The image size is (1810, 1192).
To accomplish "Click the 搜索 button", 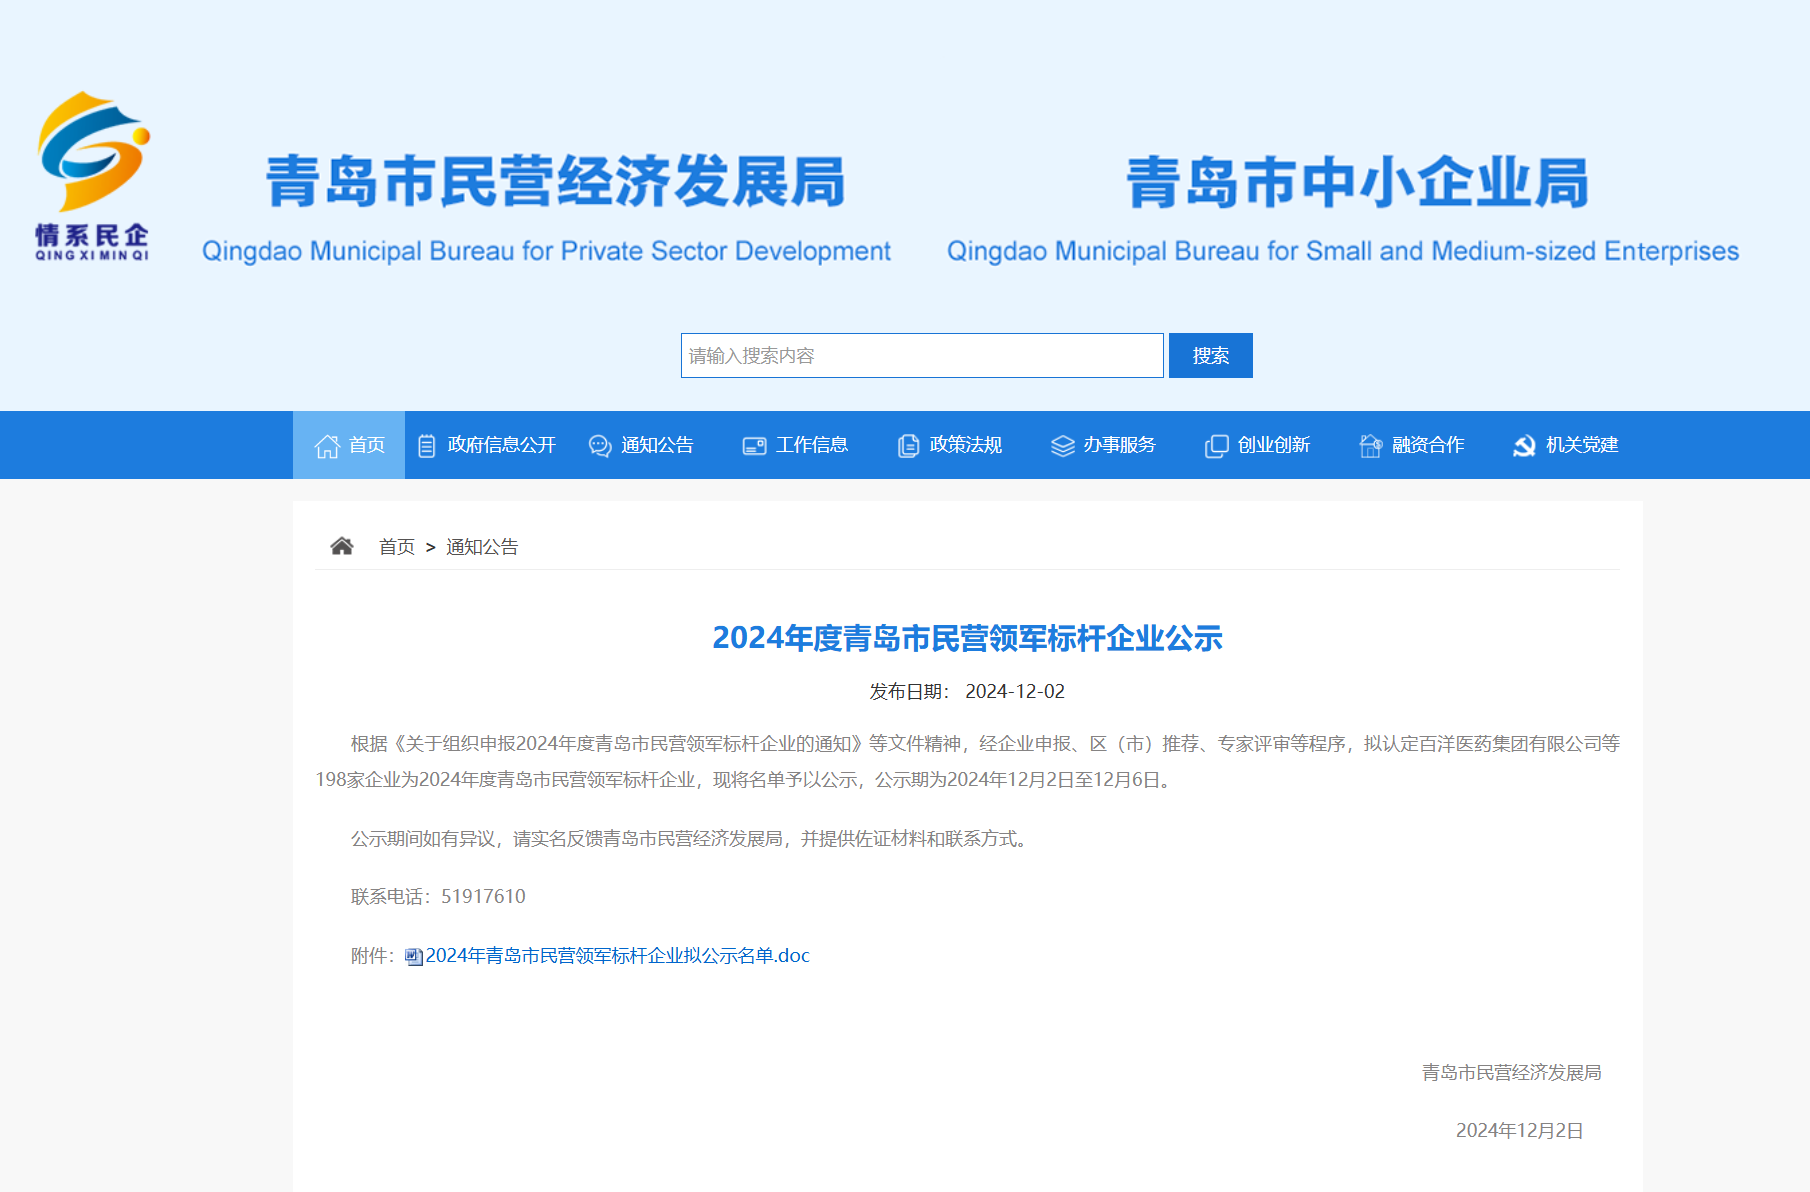I will 1210,355.
